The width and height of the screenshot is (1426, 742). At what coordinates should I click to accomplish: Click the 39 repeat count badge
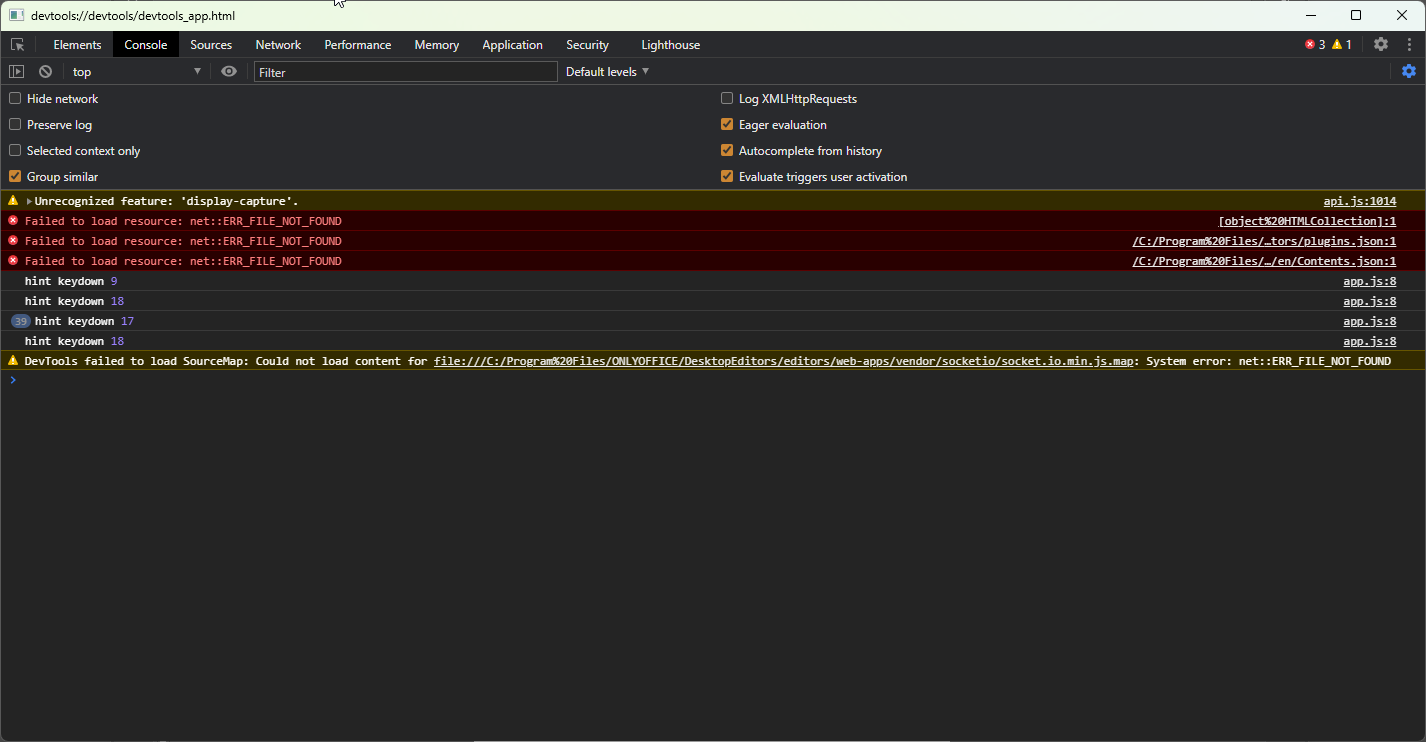(x=21, y=321)
